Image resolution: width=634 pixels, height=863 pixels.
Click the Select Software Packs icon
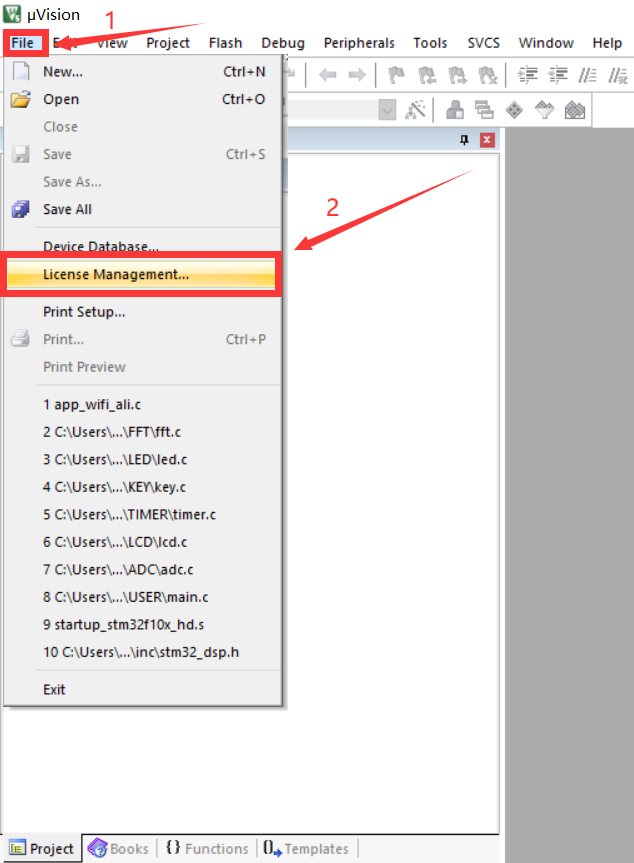pyautogui.click(x=544, y=110)
